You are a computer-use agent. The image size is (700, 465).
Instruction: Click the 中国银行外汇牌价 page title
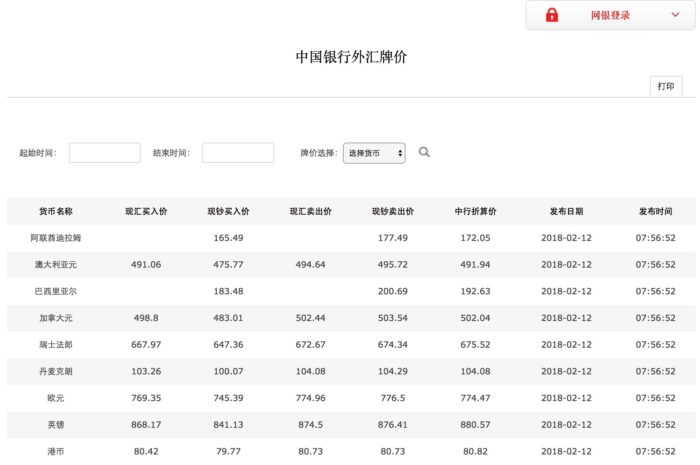[351, 57]
